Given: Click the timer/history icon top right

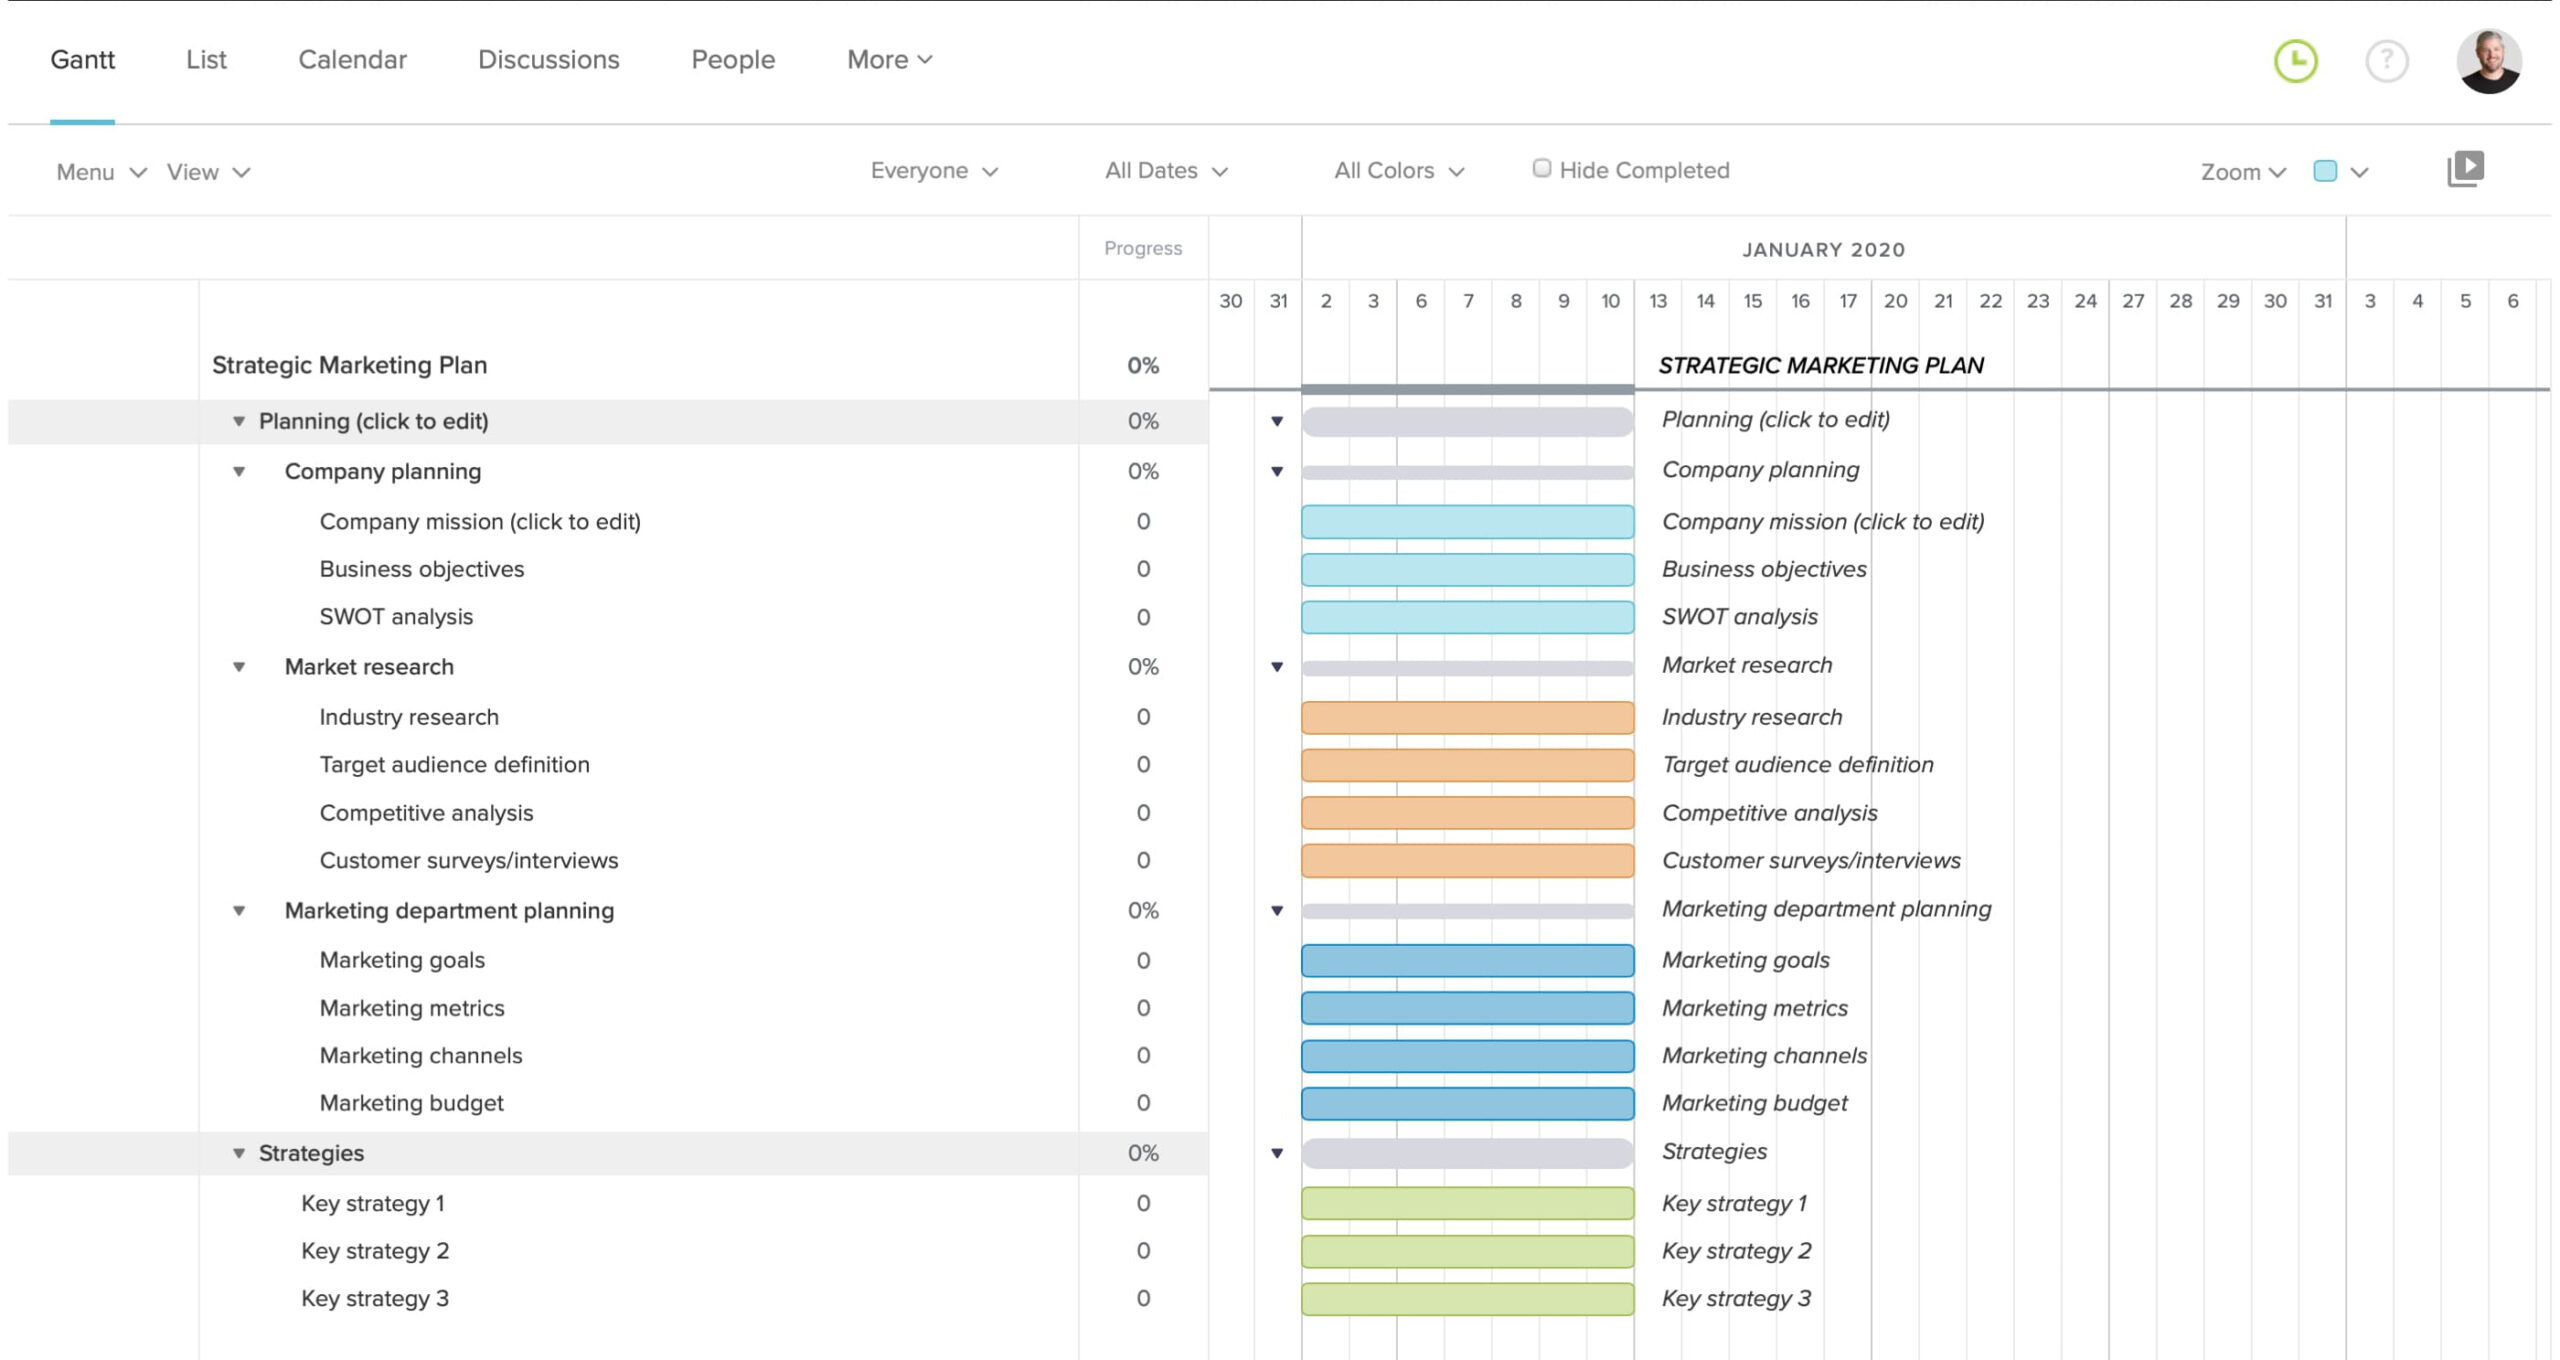Looking at the screenshot, I should (2296, 59).
